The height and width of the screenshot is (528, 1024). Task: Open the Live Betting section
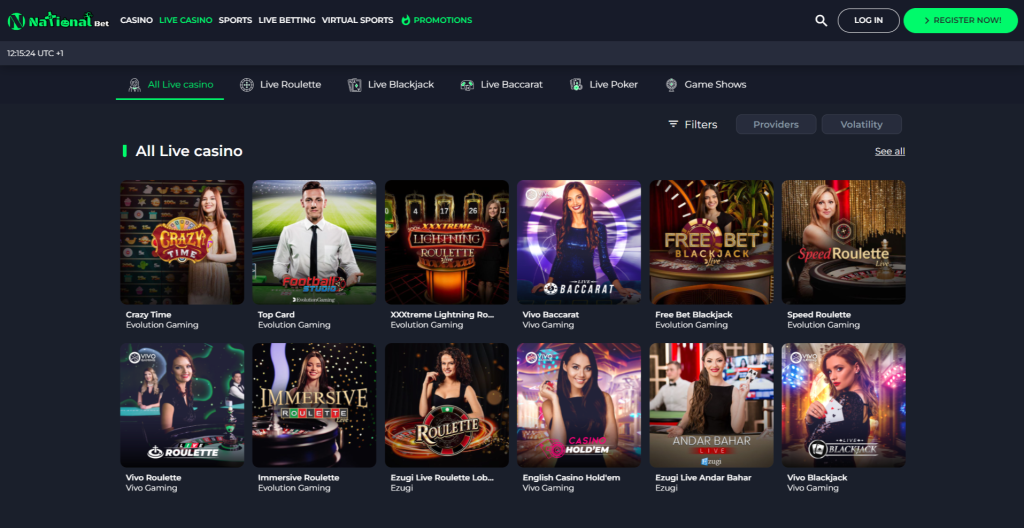coord(287,20)
